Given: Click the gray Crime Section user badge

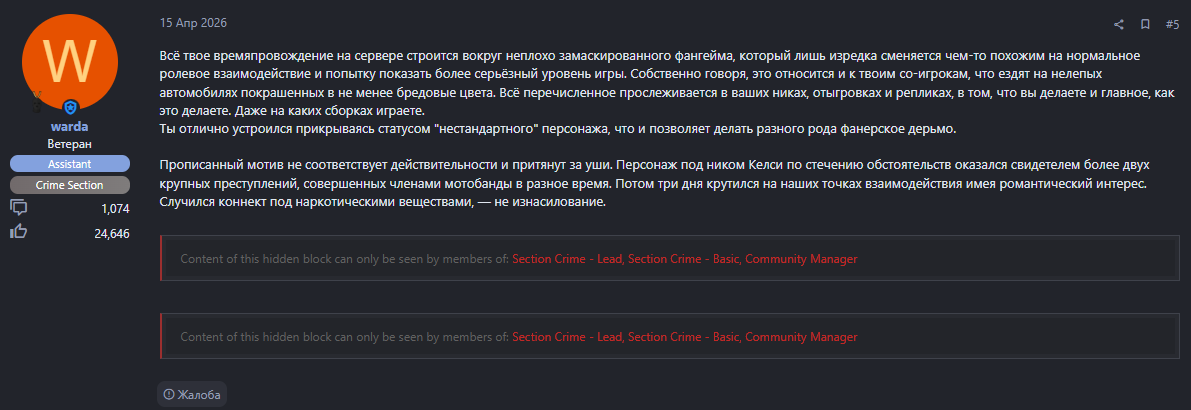Looking at the screenshot, I should (69, 185).
